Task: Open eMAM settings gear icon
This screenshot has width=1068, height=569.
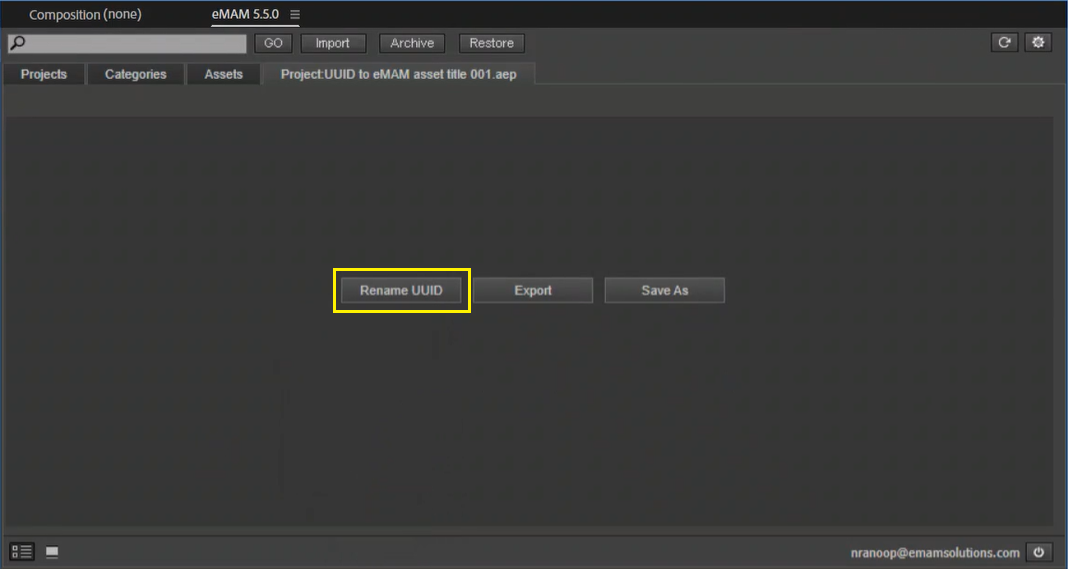Action: coord(1038,42)
